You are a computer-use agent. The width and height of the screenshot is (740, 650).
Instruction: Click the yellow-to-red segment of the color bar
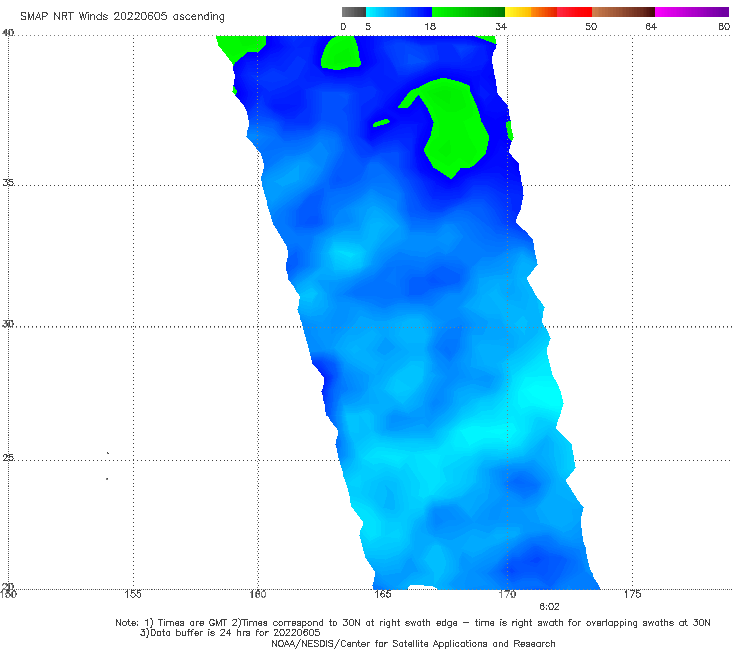coord(548,12)
